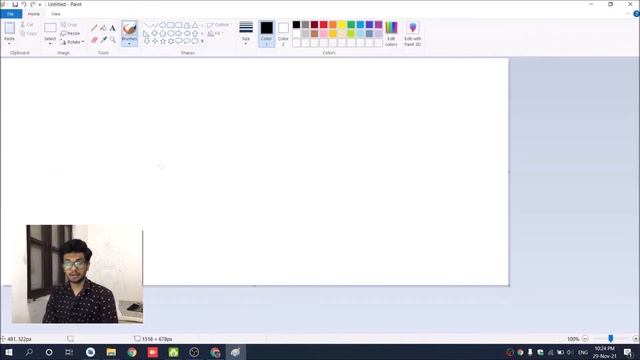The image size is (640, 360).
Task: Select the Color picker eyedropper tool
Action: pos(103,40)
